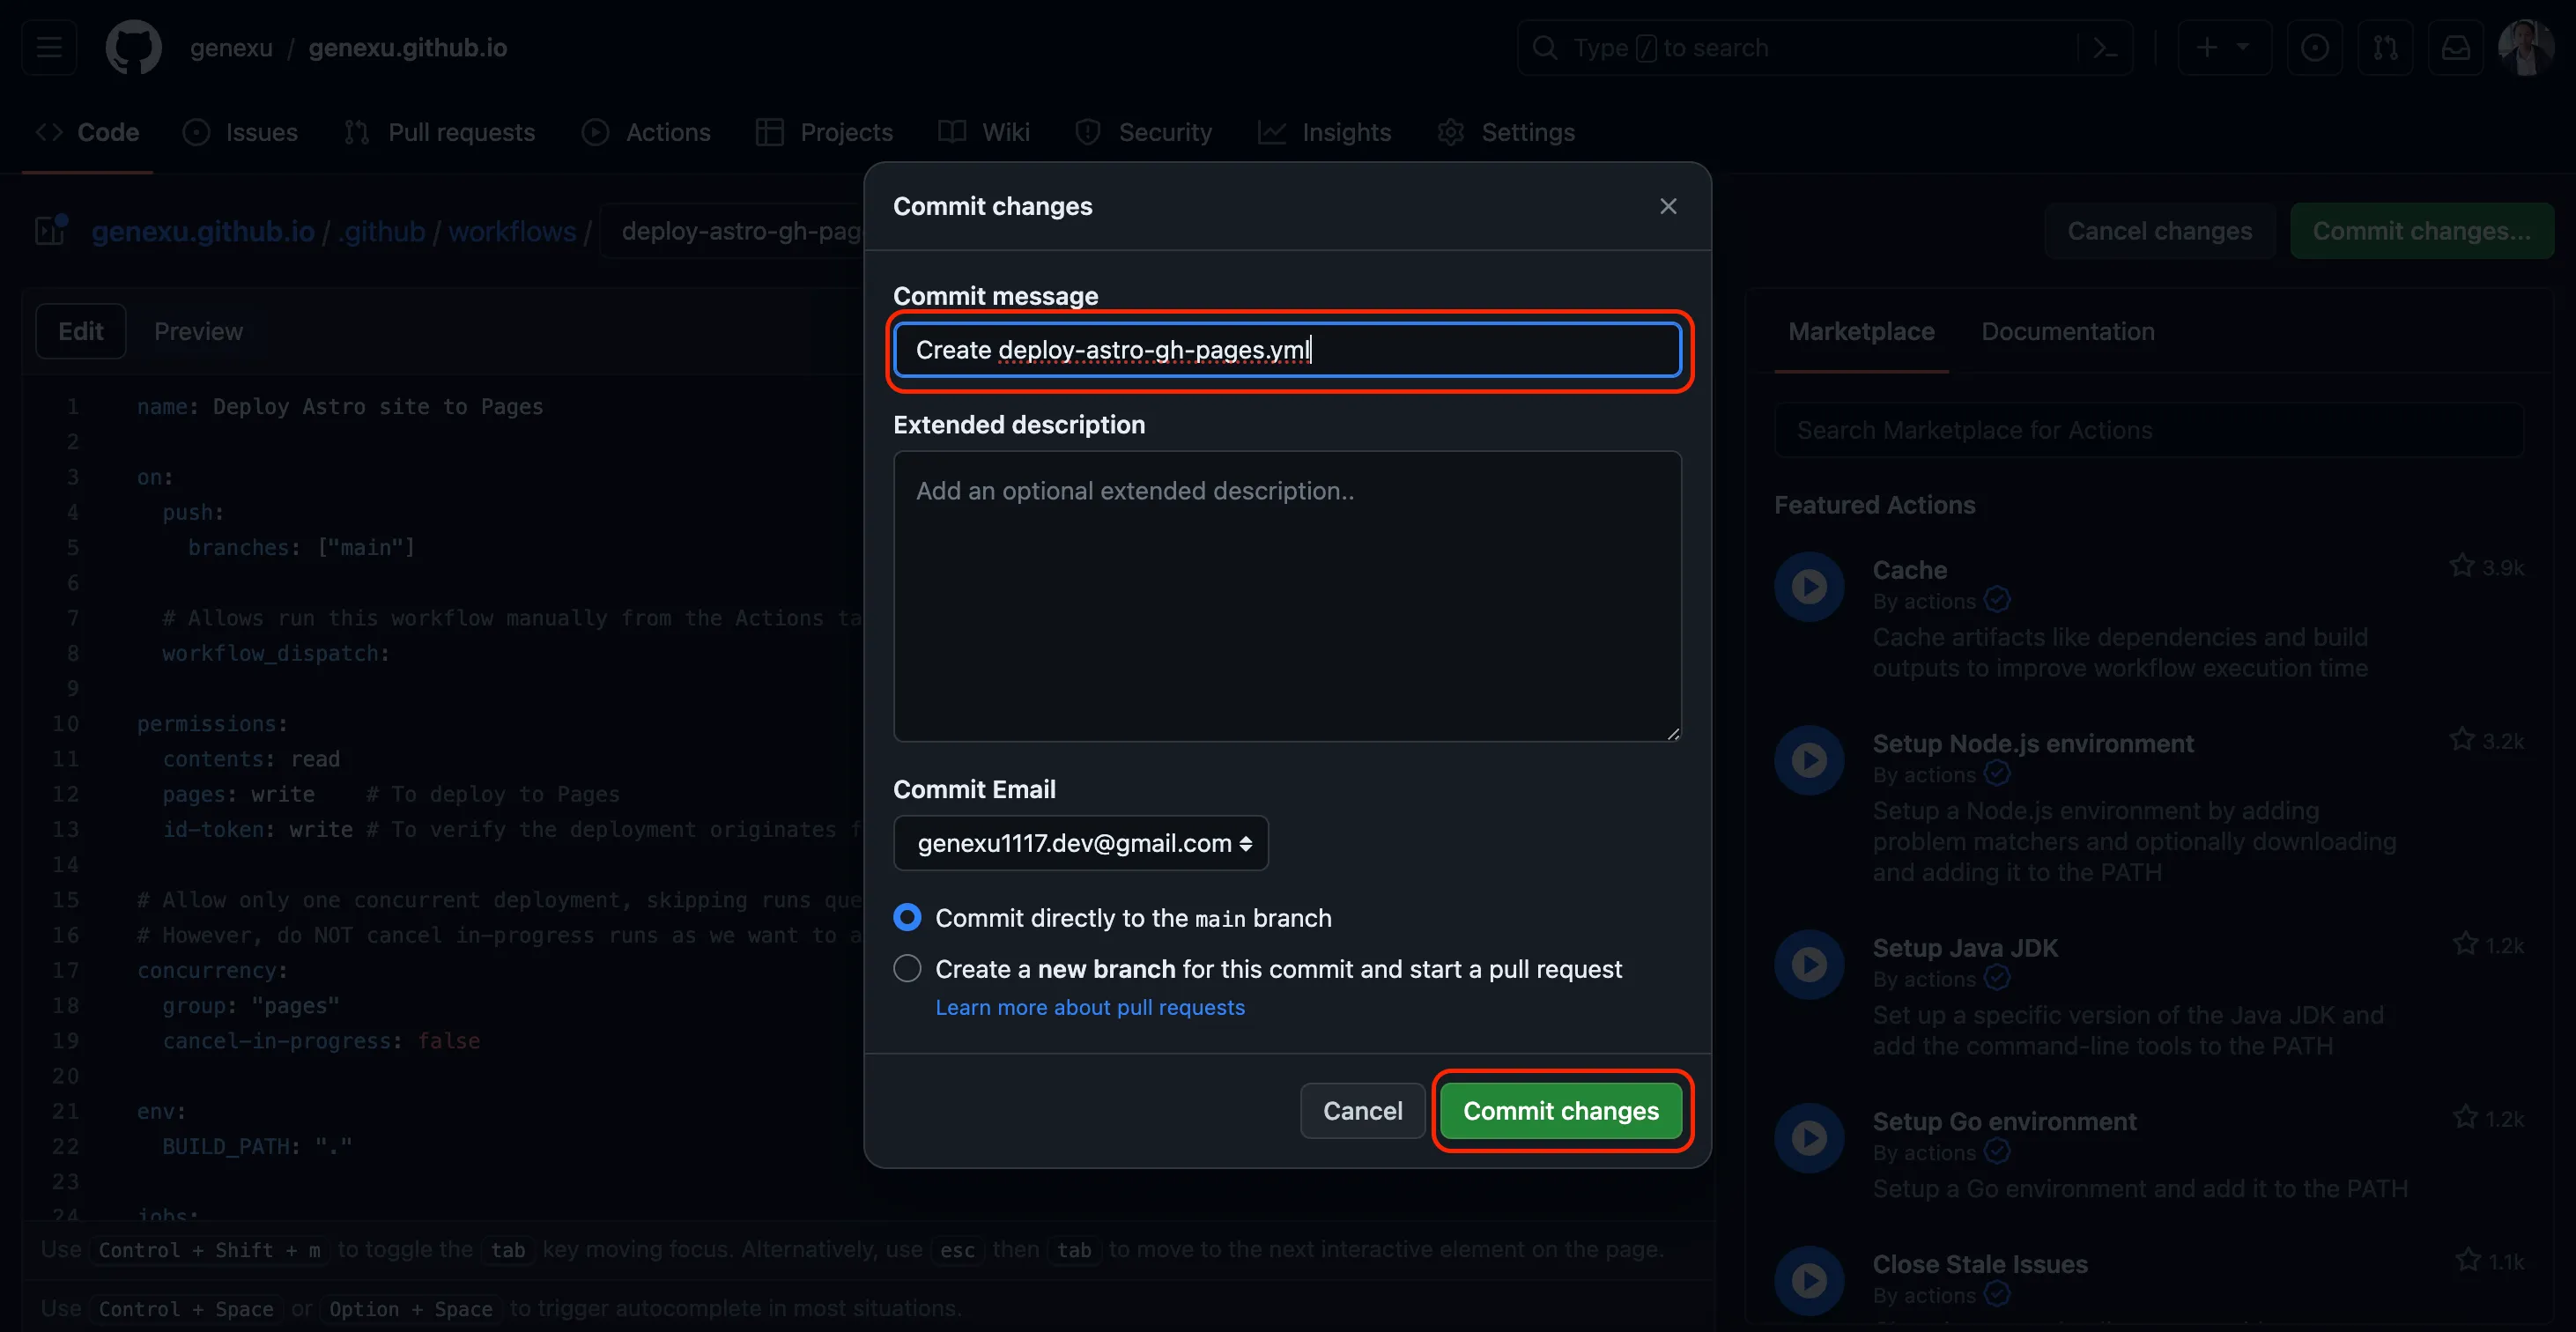Open the issues icon in the top header
Screen dimensions: 2576x1332
click(x=2314, y=47)
